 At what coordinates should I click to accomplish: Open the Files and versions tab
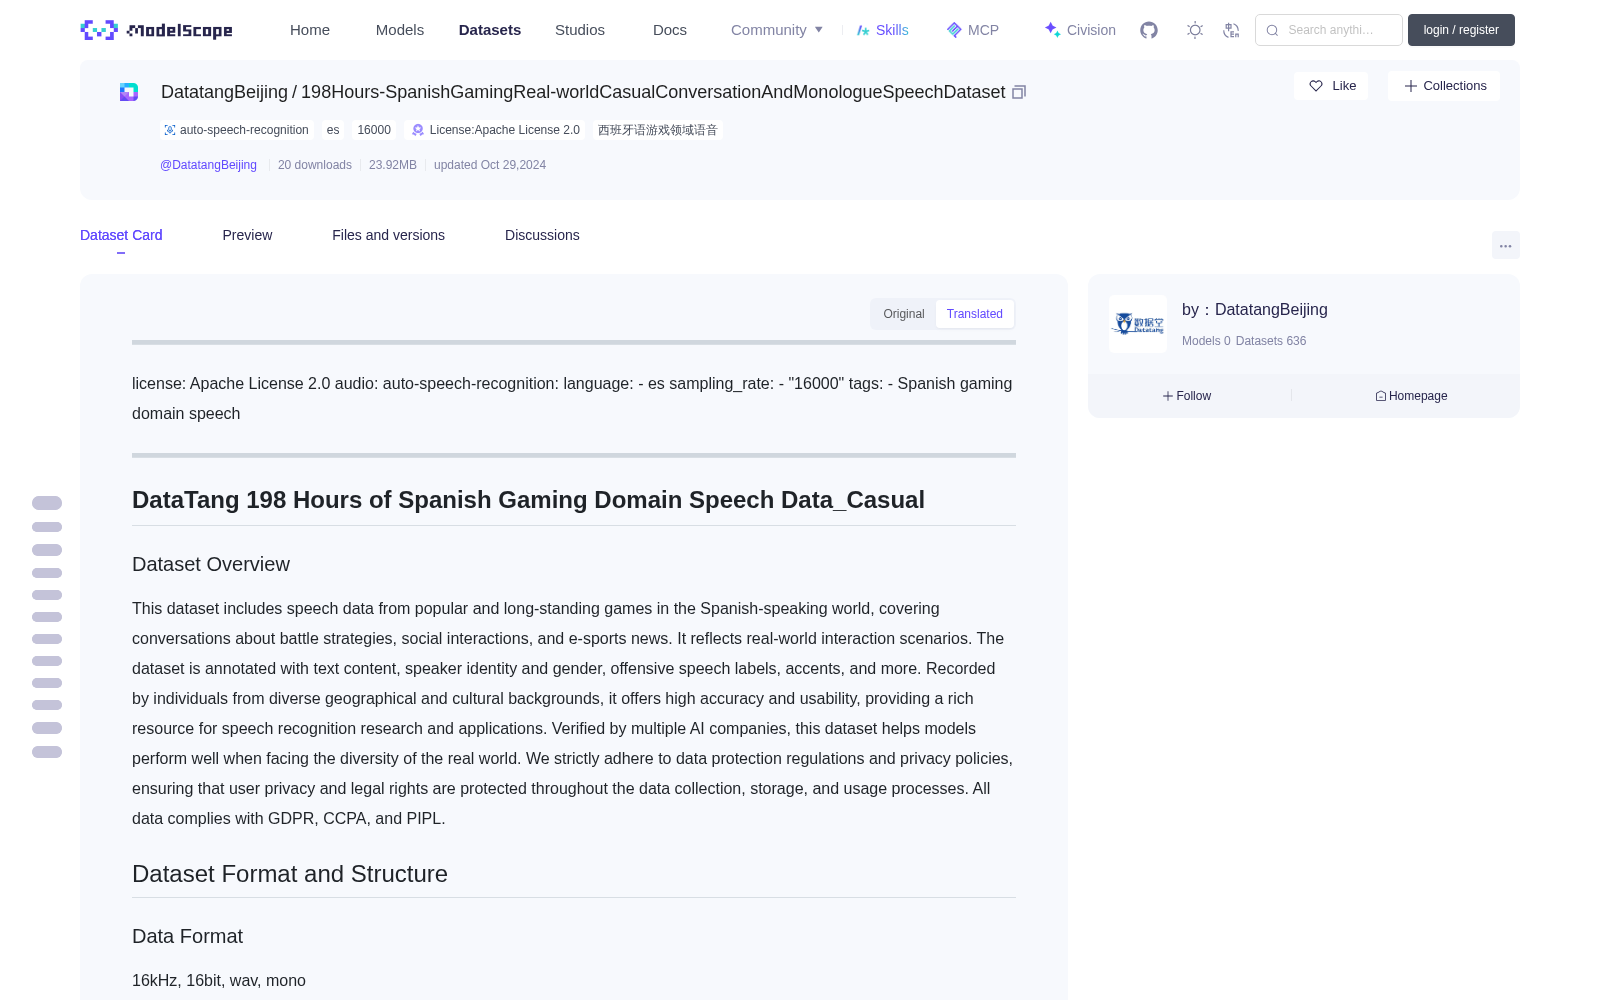click(388, 235)
